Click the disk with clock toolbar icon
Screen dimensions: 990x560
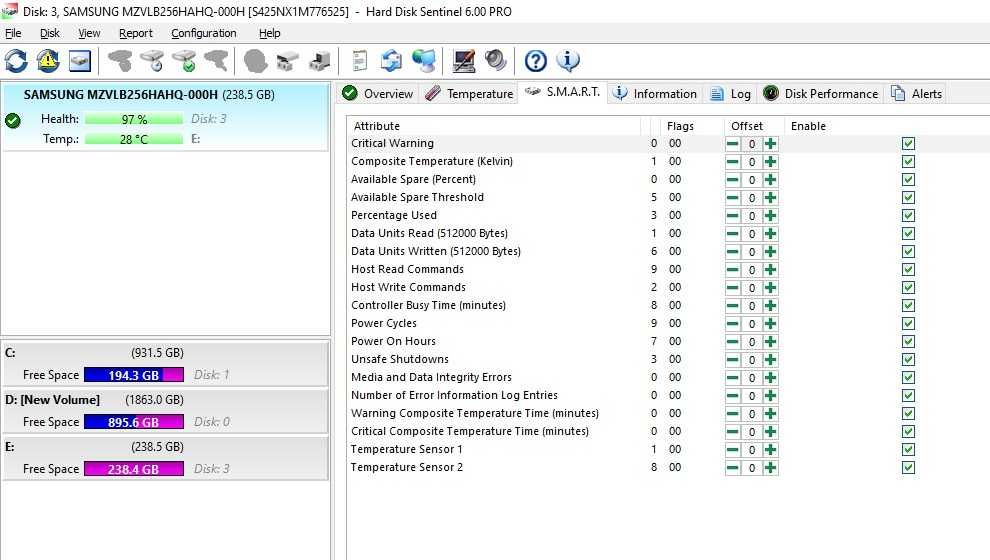152,61
